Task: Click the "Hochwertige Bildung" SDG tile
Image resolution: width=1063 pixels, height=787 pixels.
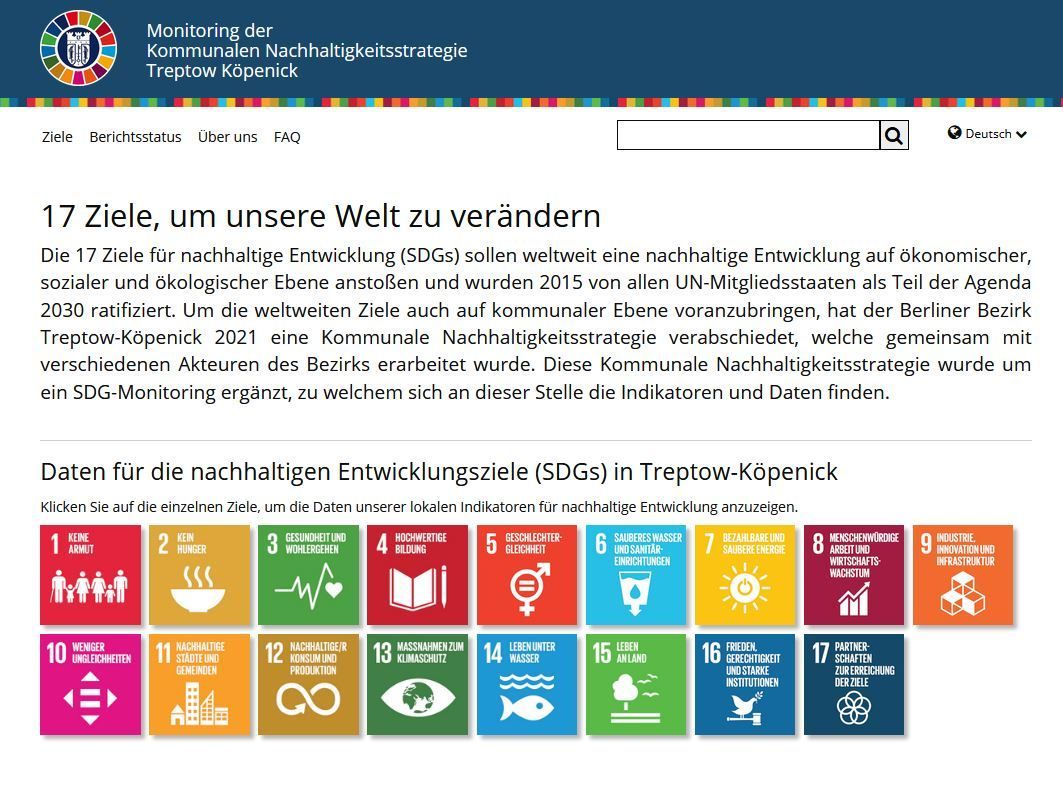Action: click(417, 575)
